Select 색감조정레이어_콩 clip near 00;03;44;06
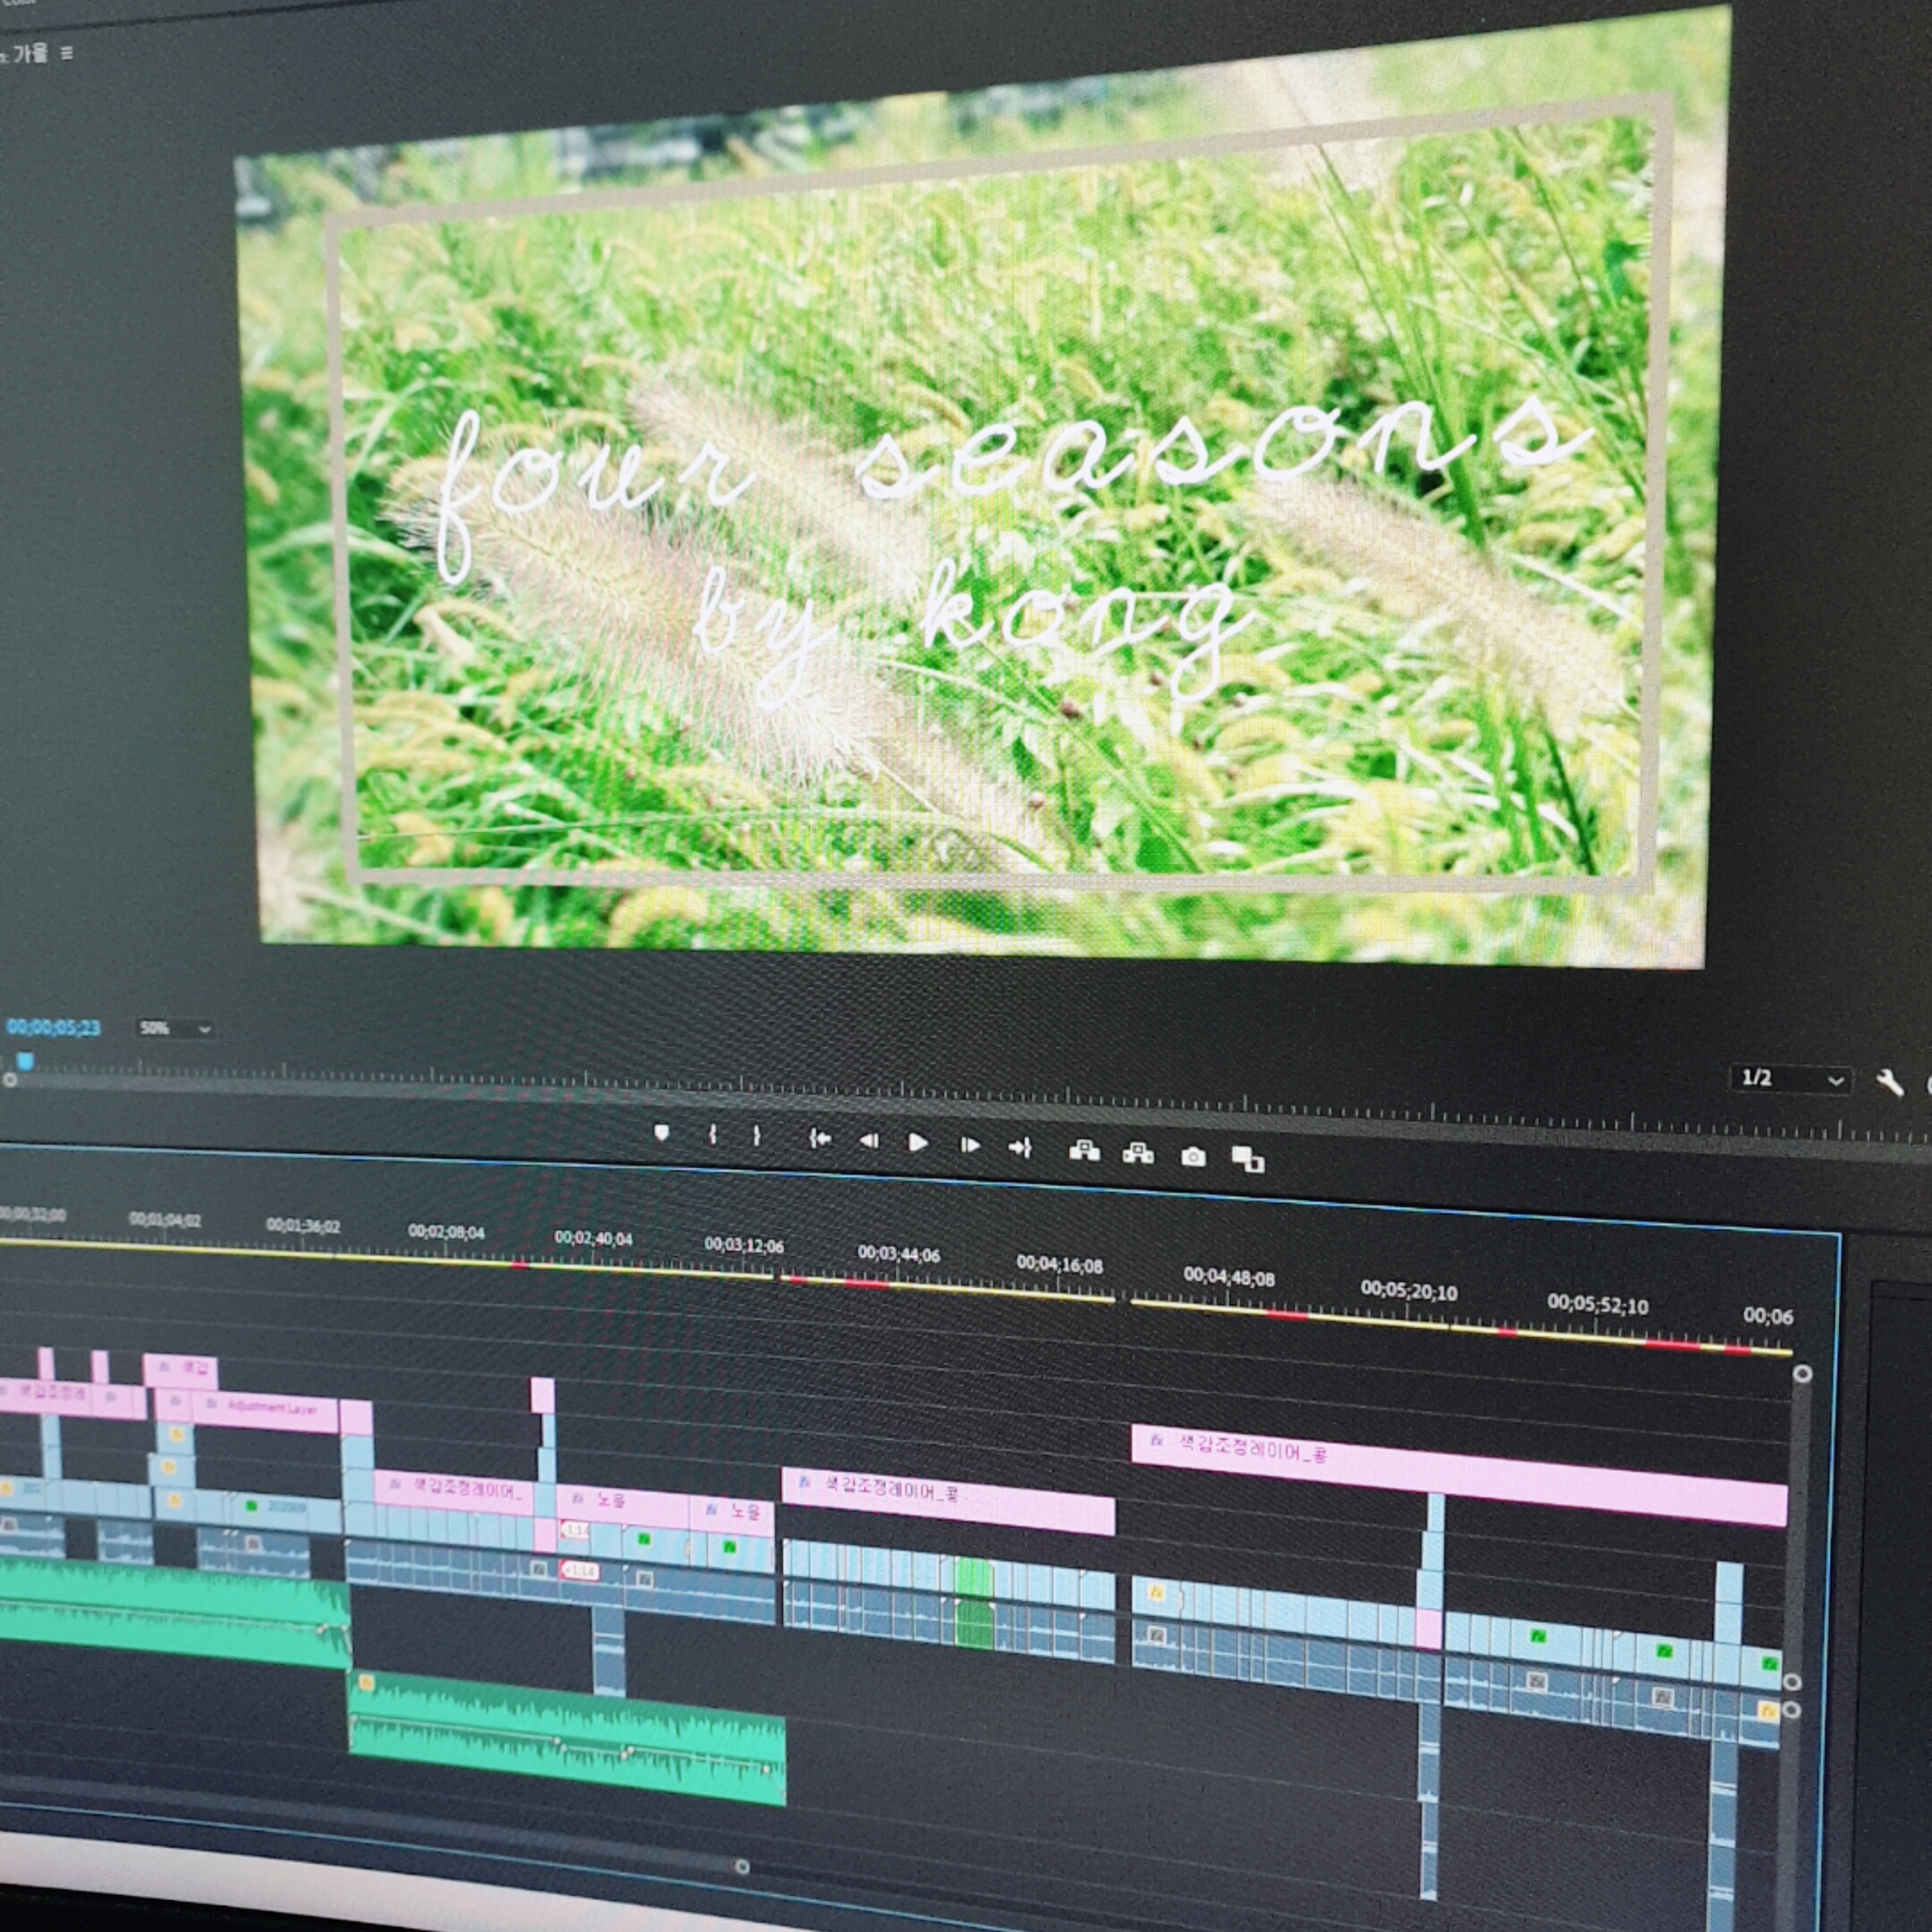This screenshot has width=1932, height=1932. (x=947, y=1500)
